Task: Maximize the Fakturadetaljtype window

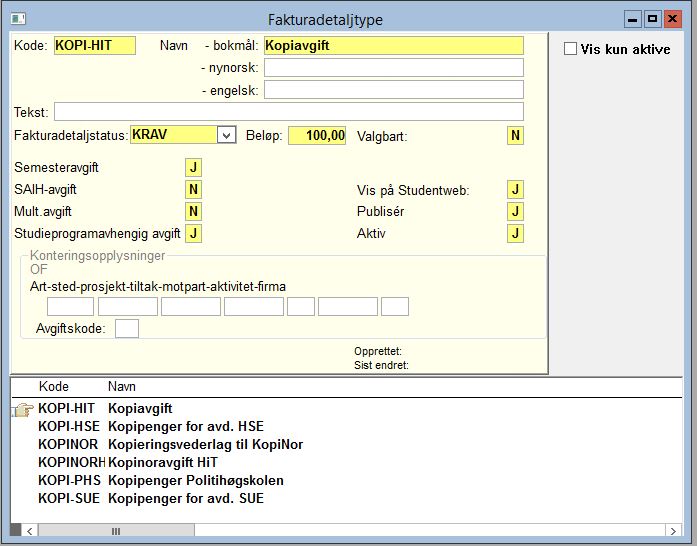Action: (x=653, y=20)
